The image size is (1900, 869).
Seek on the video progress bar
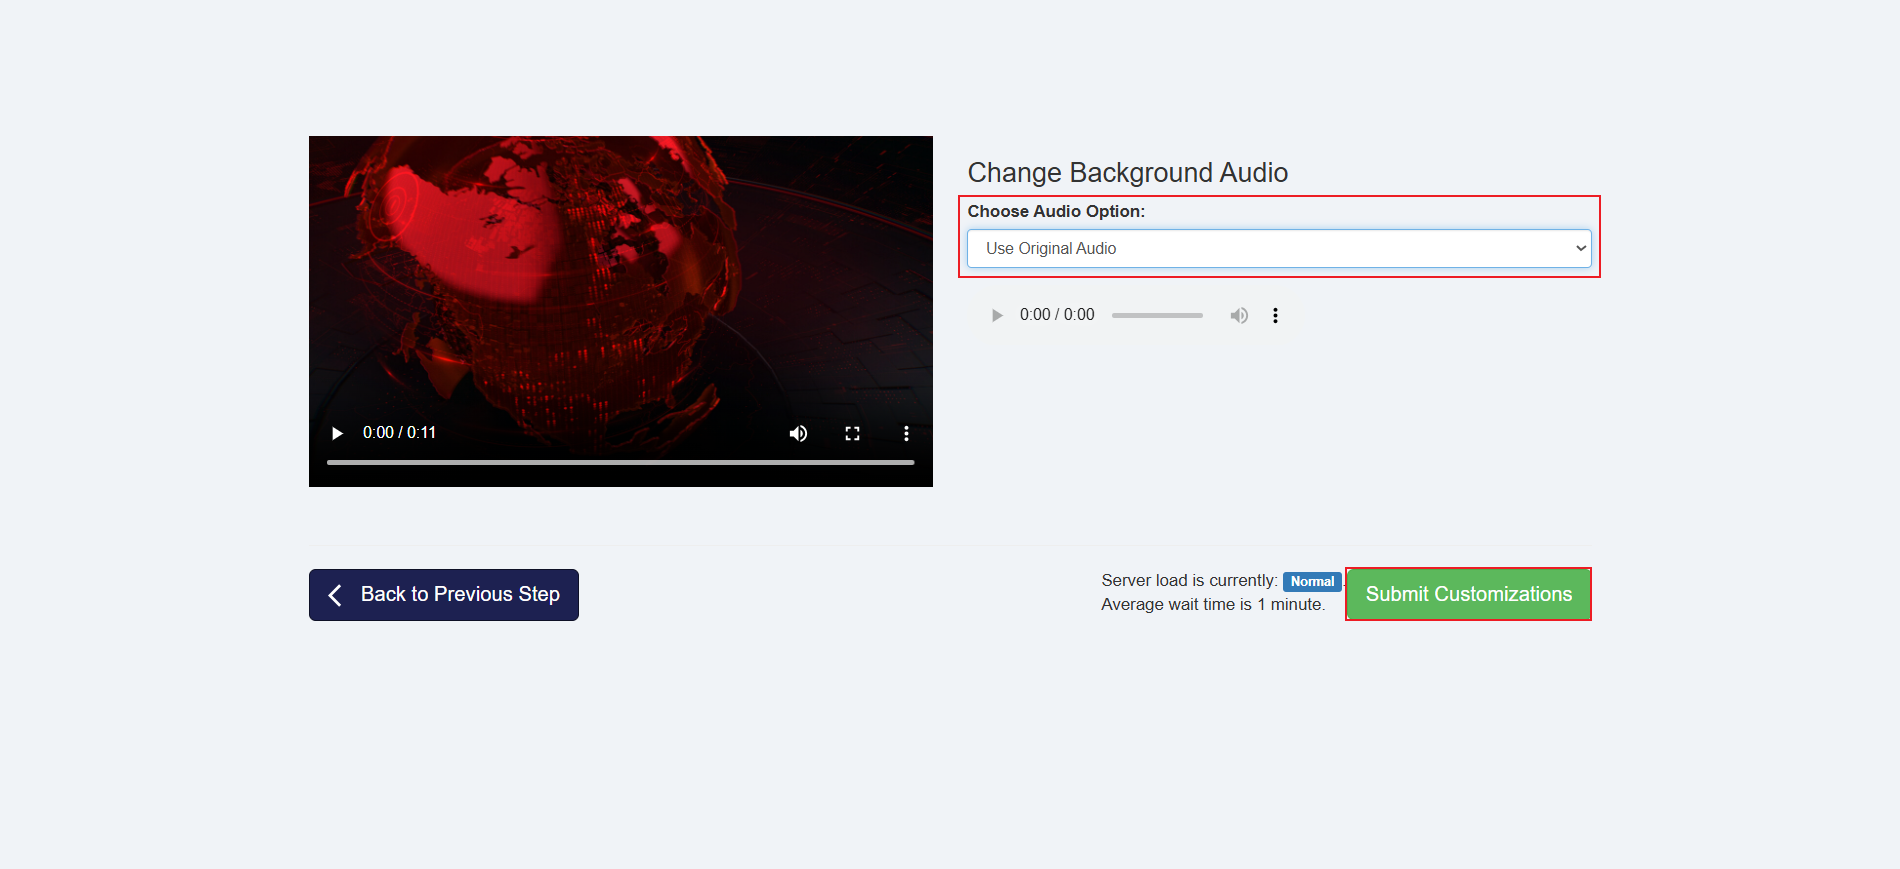pos(620,462)
